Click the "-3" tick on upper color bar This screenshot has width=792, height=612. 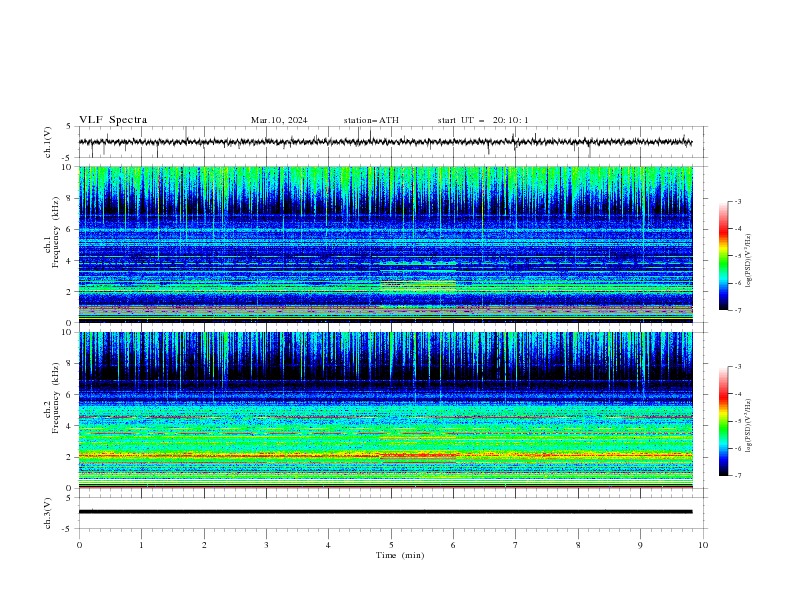[x=737, y=201]
